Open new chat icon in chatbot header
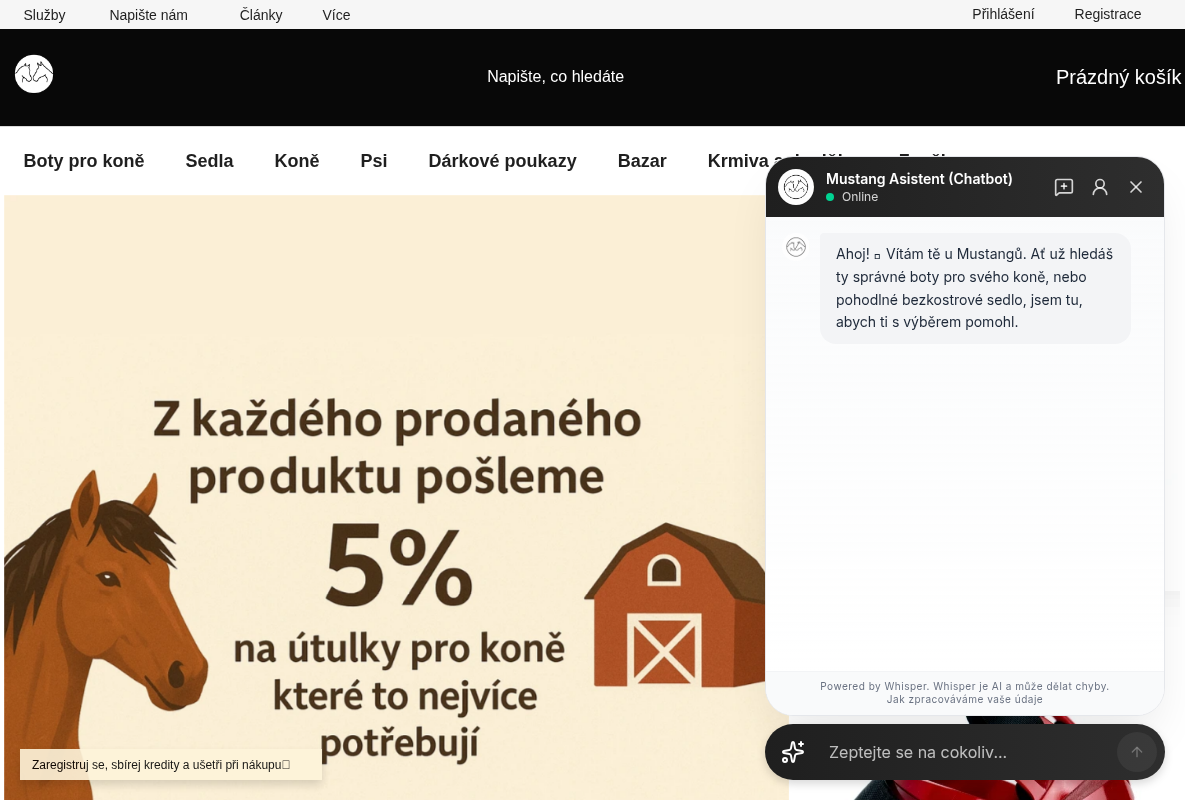Screen dimensions: 1200x800 pos(1064,187)
